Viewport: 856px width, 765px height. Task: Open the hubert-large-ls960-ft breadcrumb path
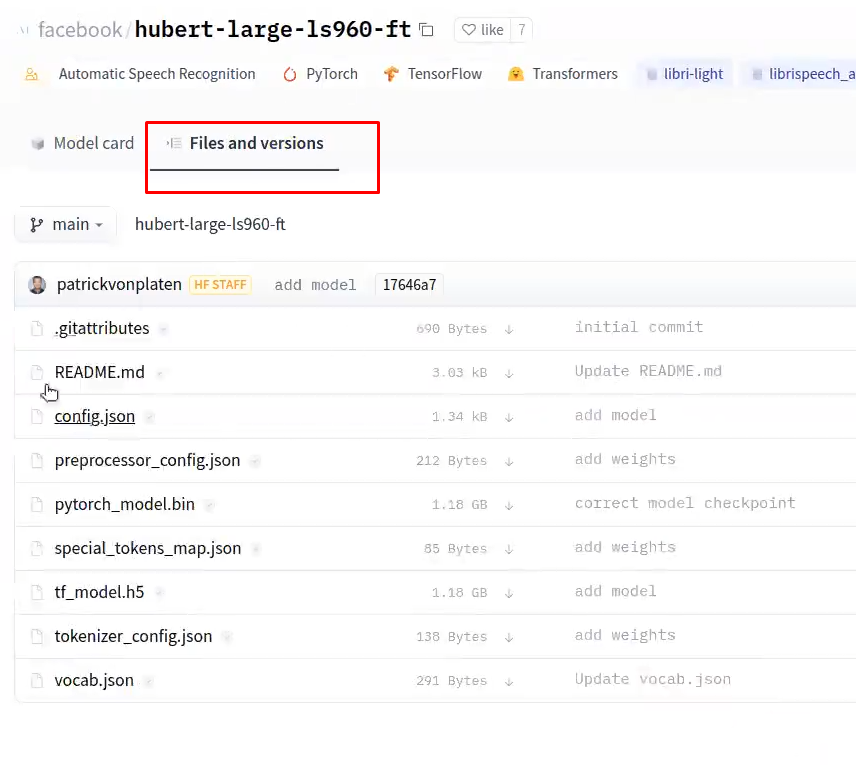click(x=210, y=224)
